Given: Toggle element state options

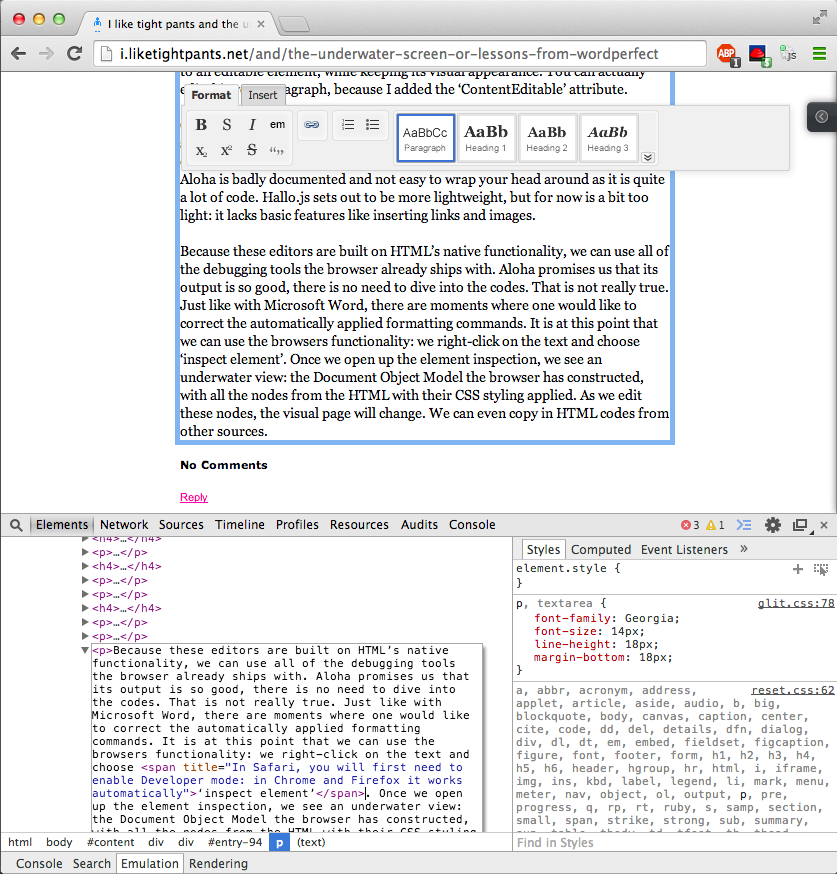Looking at the screenshot, I should pyautogui.click(x=821, y=569).
